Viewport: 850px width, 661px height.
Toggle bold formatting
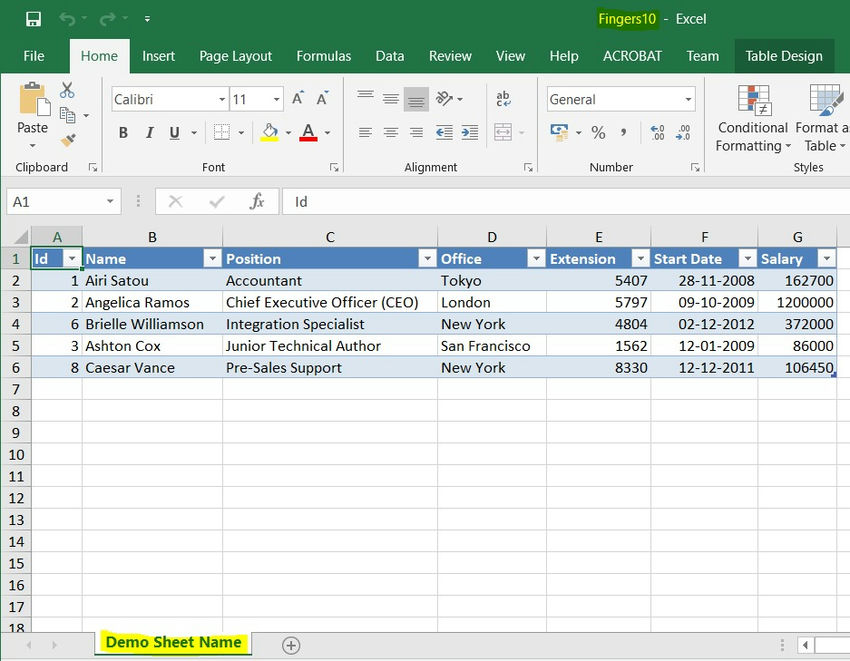(x=123, y=132)
